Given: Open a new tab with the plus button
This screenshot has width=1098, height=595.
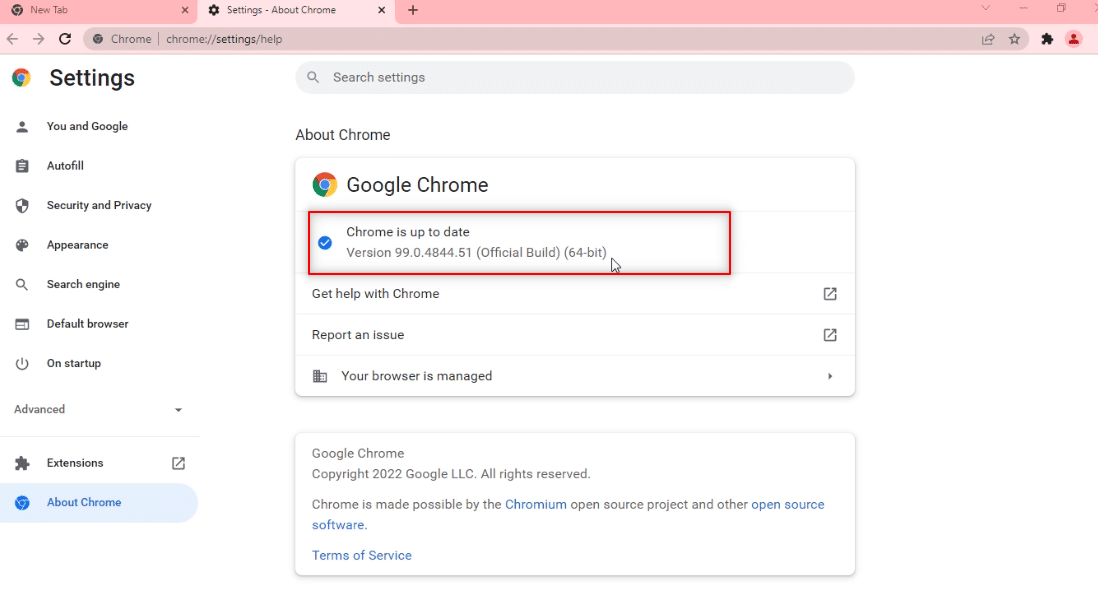Looking at the screenshot, I should 413,10.
